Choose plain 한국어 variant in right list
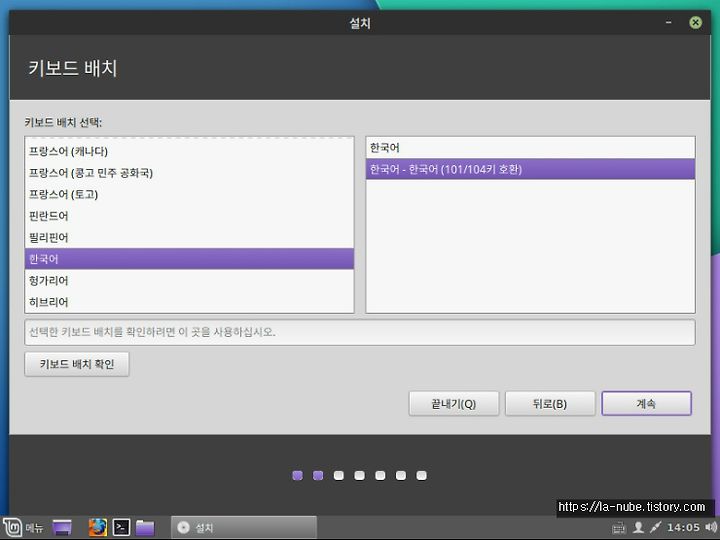The width and height of the screenshot is (720, 540). pyautogui.click(x=530, y=148)
